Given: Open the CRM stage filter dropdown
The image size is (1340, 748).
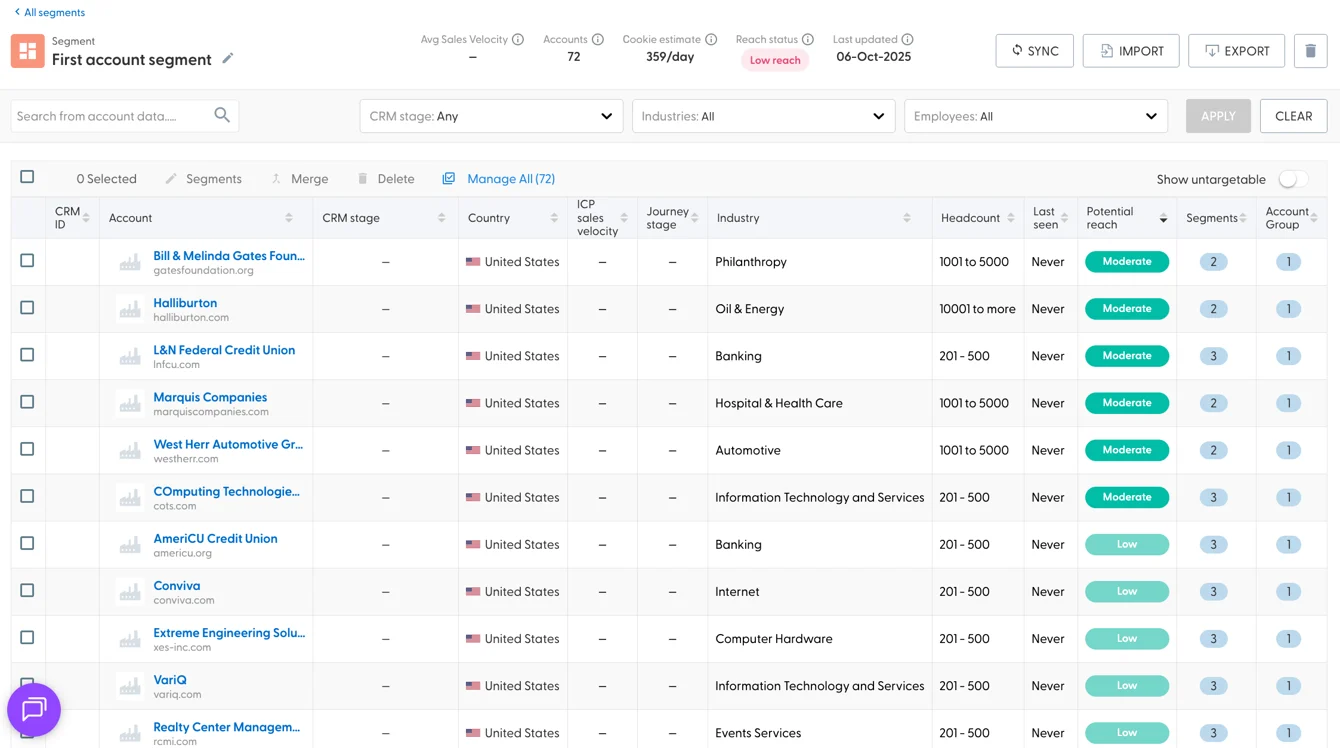Looking at the screenshot, I should pos(491,116).
